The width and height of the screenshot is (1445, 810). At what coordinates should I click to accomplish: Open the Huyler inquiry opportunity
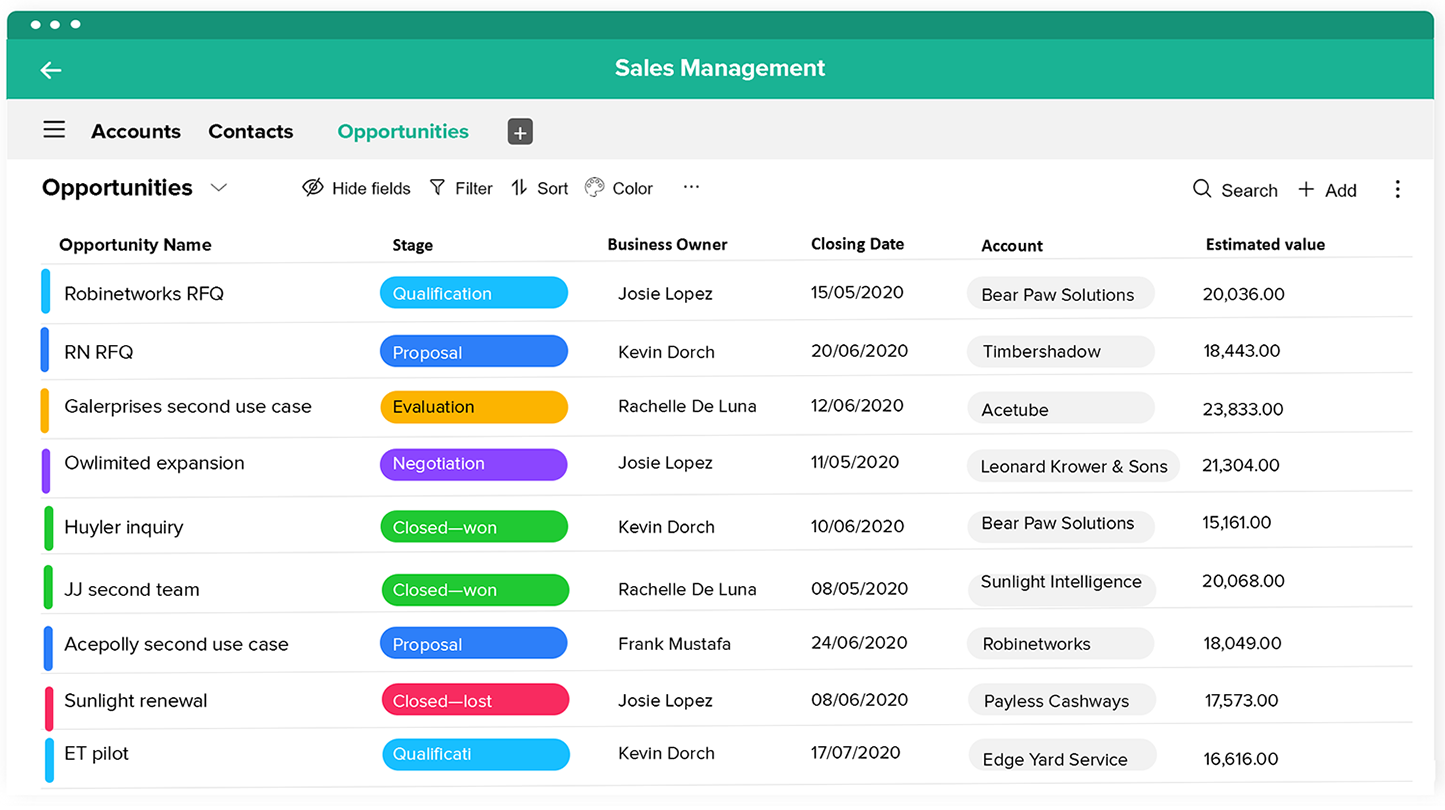[124, 527]
